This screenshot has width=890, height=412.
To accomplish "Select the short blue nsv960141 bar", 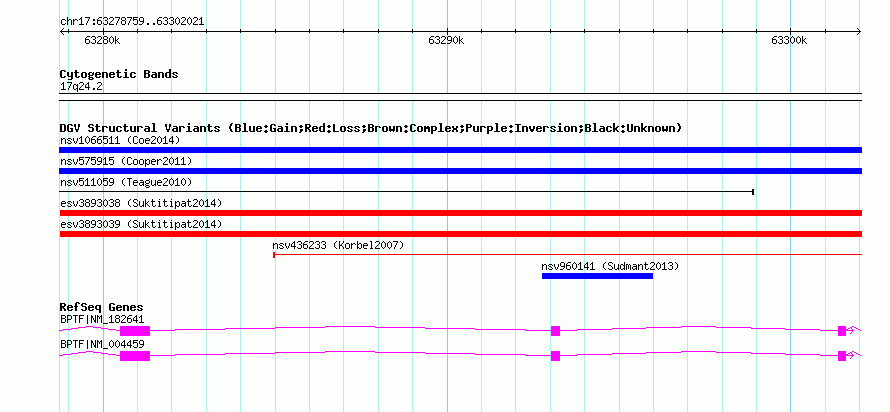I will 597,276.
